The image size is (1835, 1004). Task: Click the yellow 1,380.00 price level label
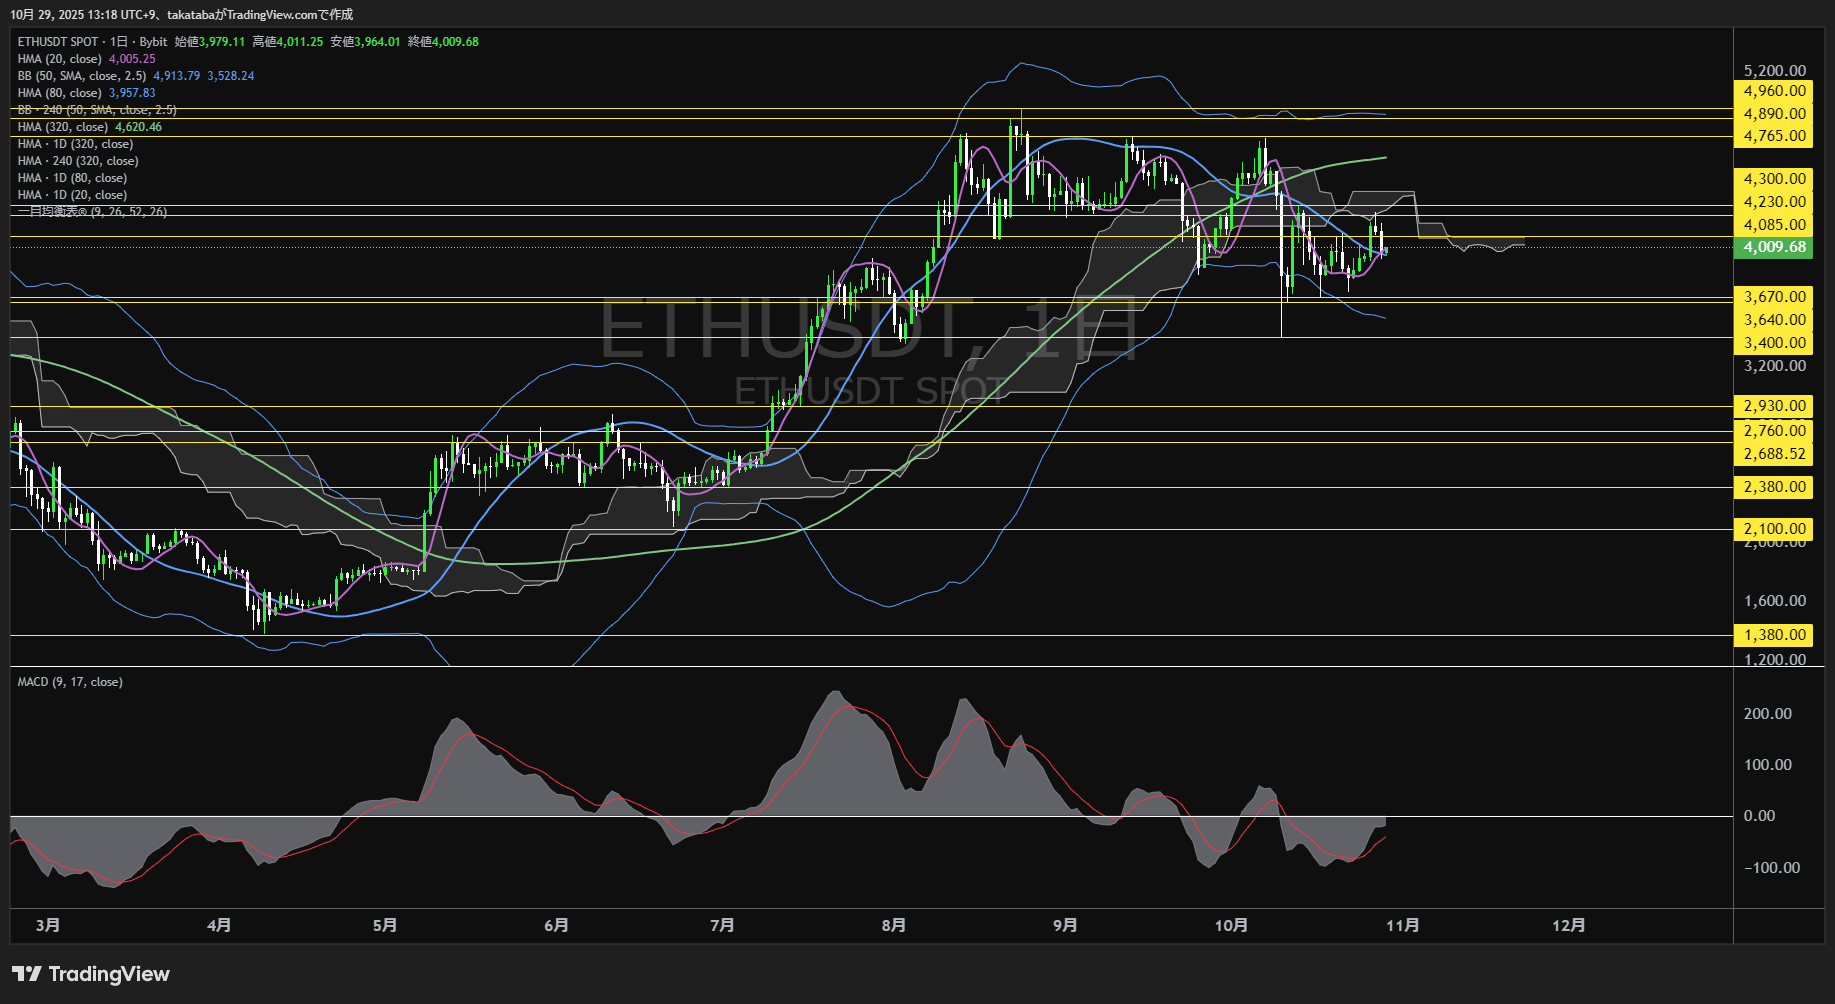click(x=1773, y=635)
